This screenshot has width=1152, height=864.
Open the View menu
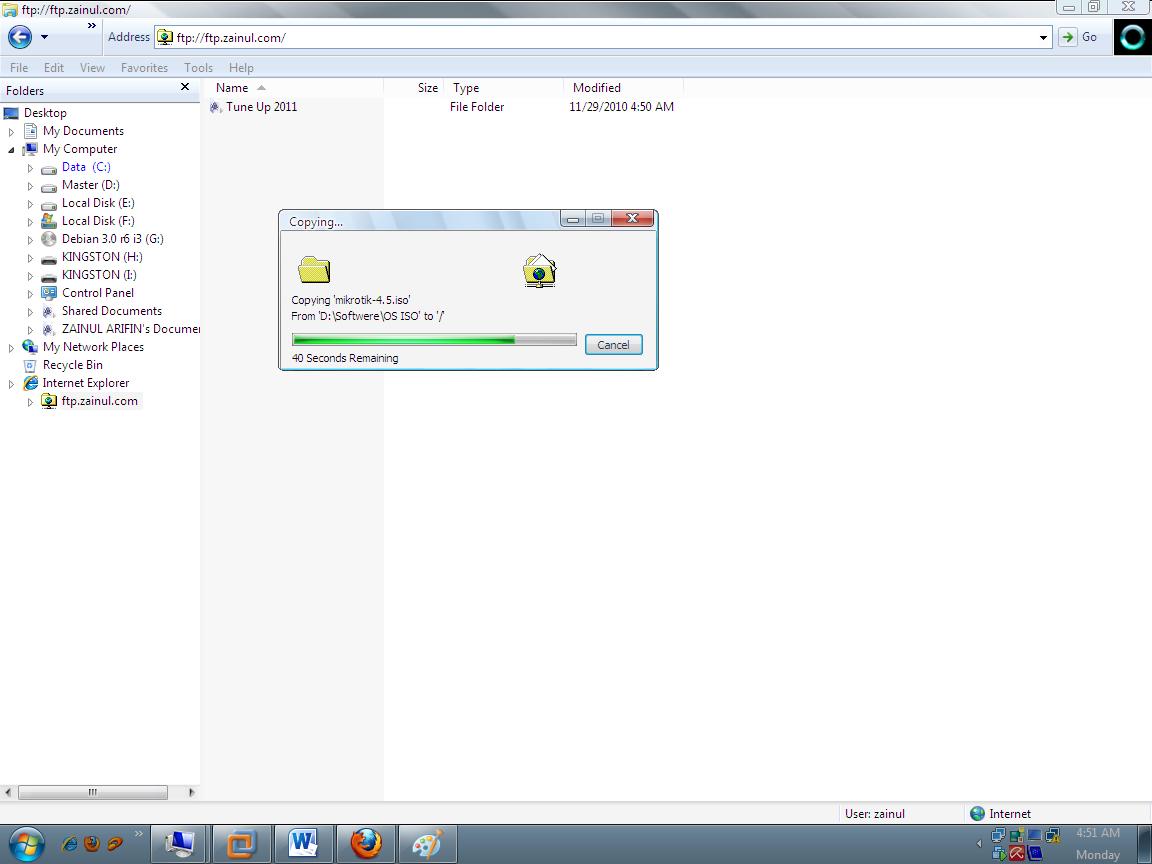[92, 68]
